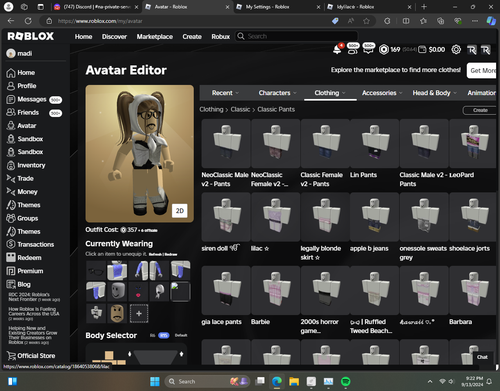
Task: Select the Lin Pants item
Action: (x=374, y=148)
